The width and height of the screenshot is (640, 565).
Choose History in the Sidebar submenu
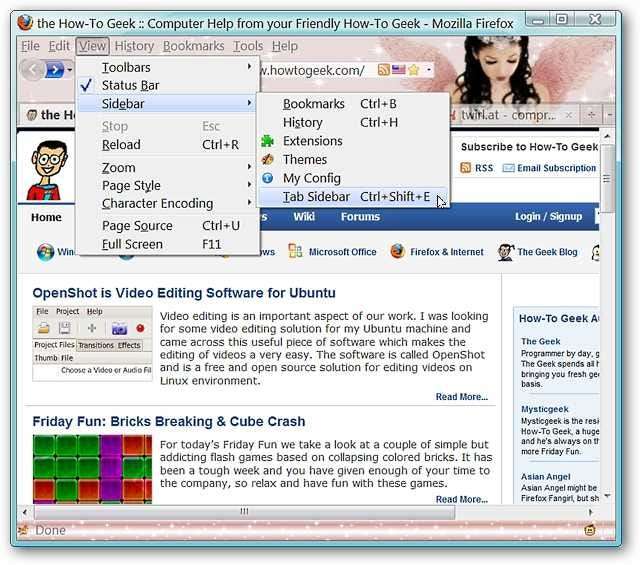point(353,122)
